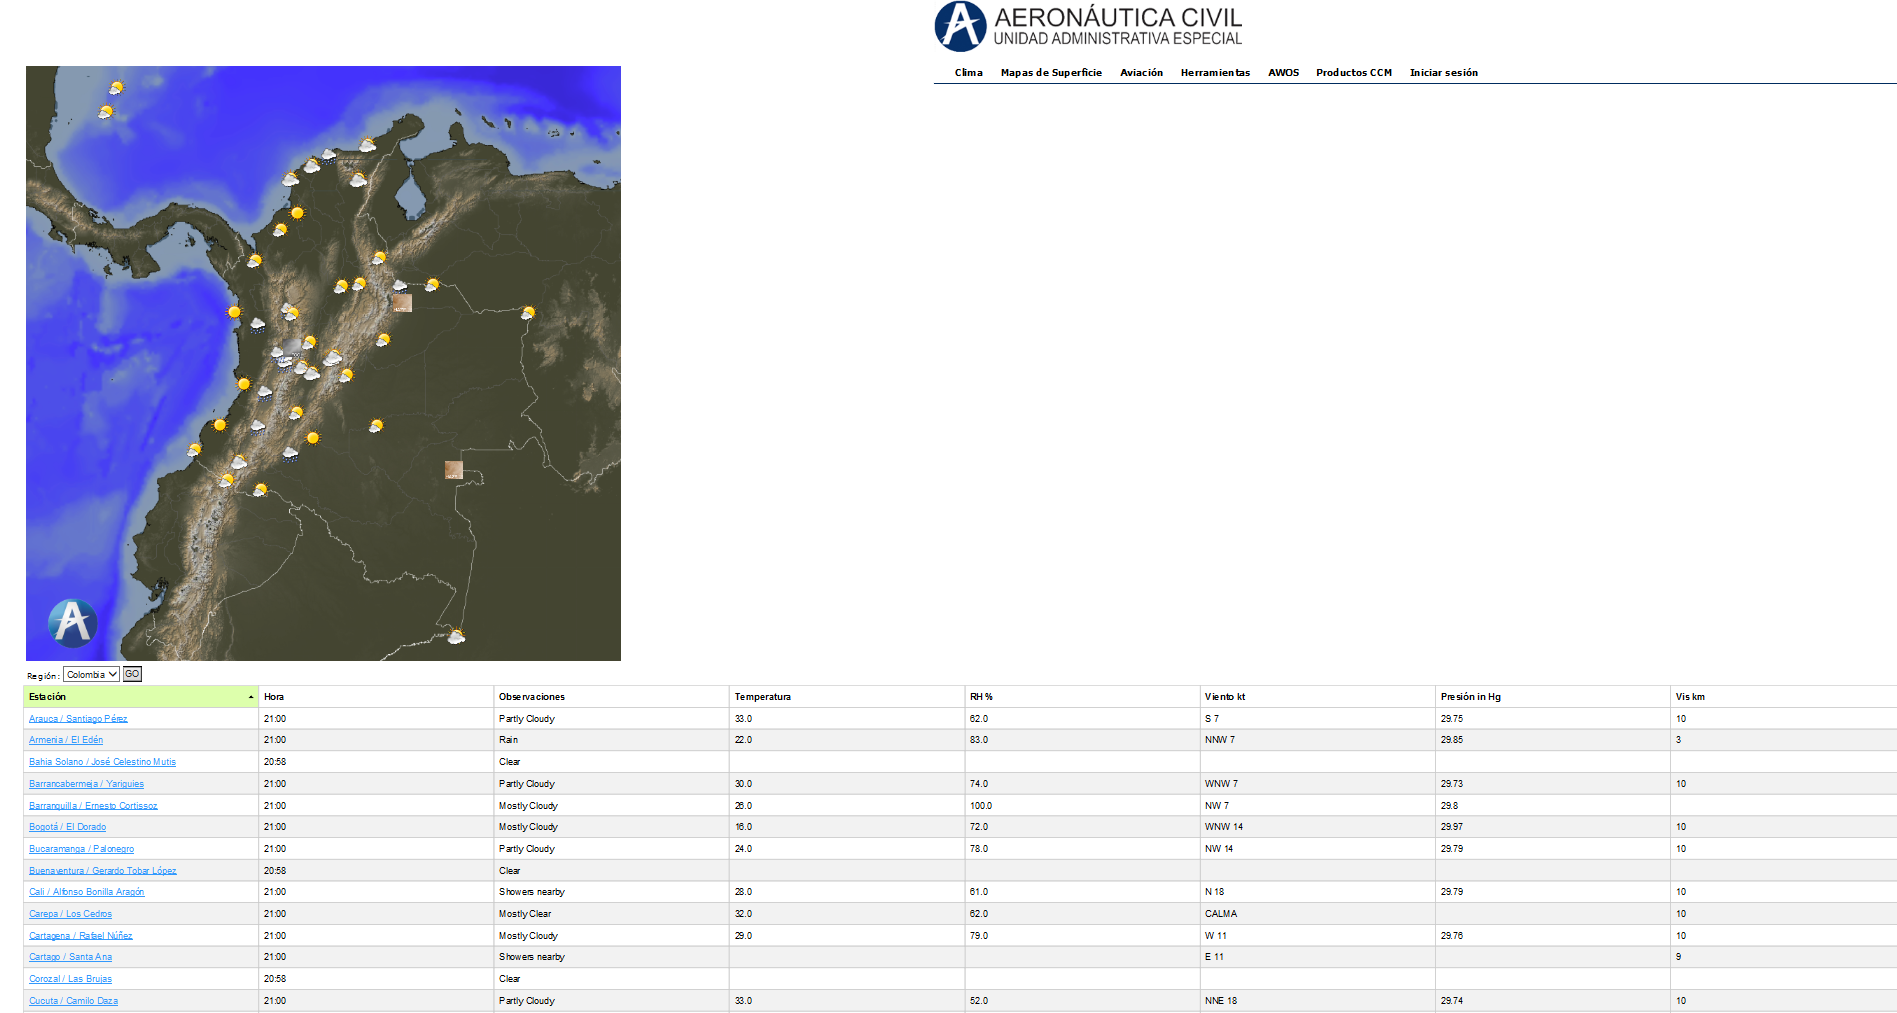Click the Aeronáutica Civil header logo
The width and height of the screenshot is (1897, 1013).
[1088, 27]
